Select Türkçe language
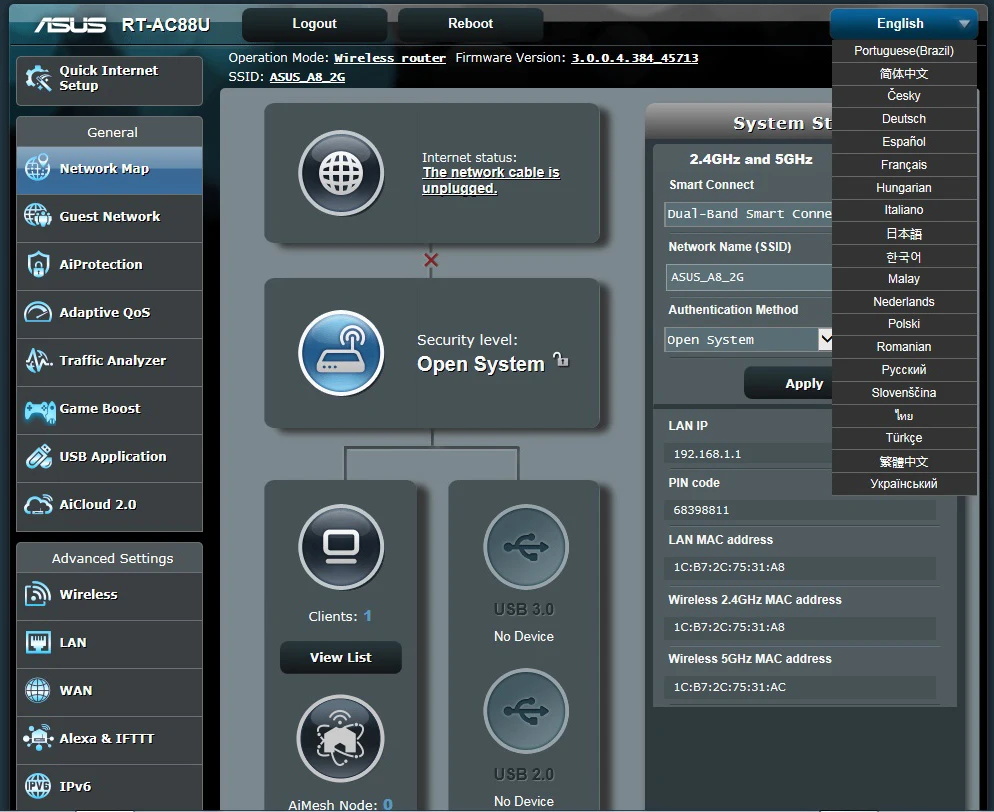This screenshot has width=994, height=812. pos(904,438)
